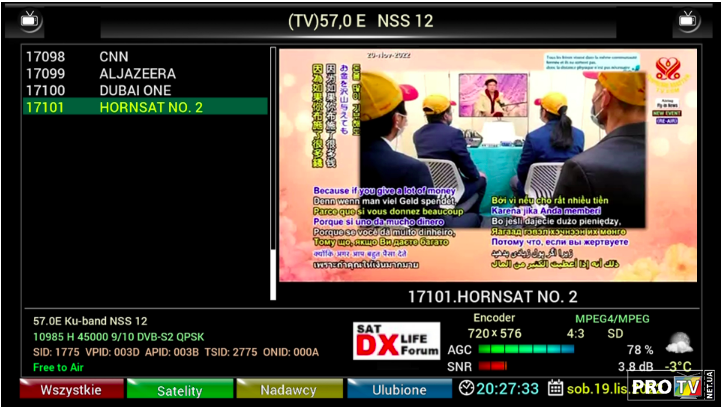This screenshot has width=725, height=411.
Task: Click the channel list scrollbar
Action: click(273, 175)
